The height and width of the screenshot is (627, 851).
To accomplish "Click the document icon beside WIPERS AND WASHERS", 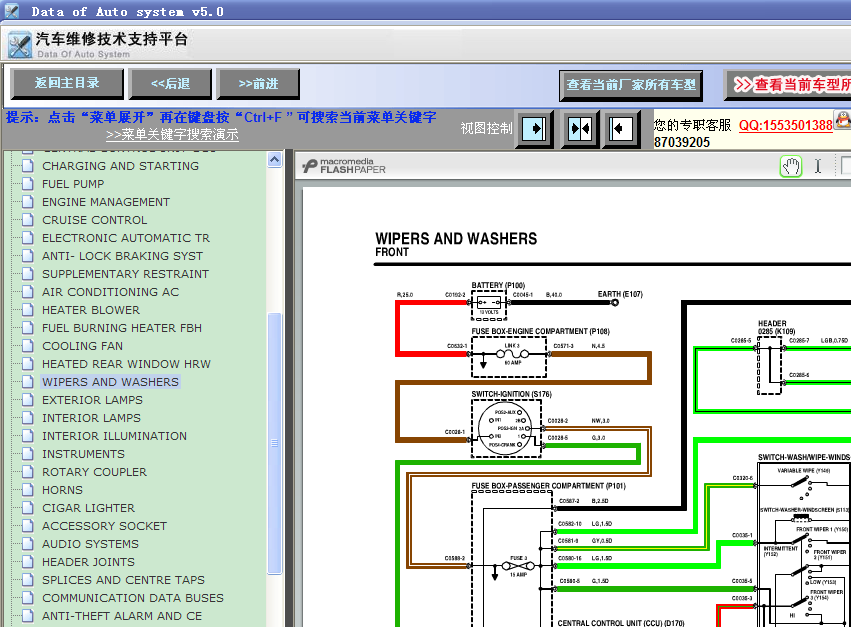I will [28, 382].
